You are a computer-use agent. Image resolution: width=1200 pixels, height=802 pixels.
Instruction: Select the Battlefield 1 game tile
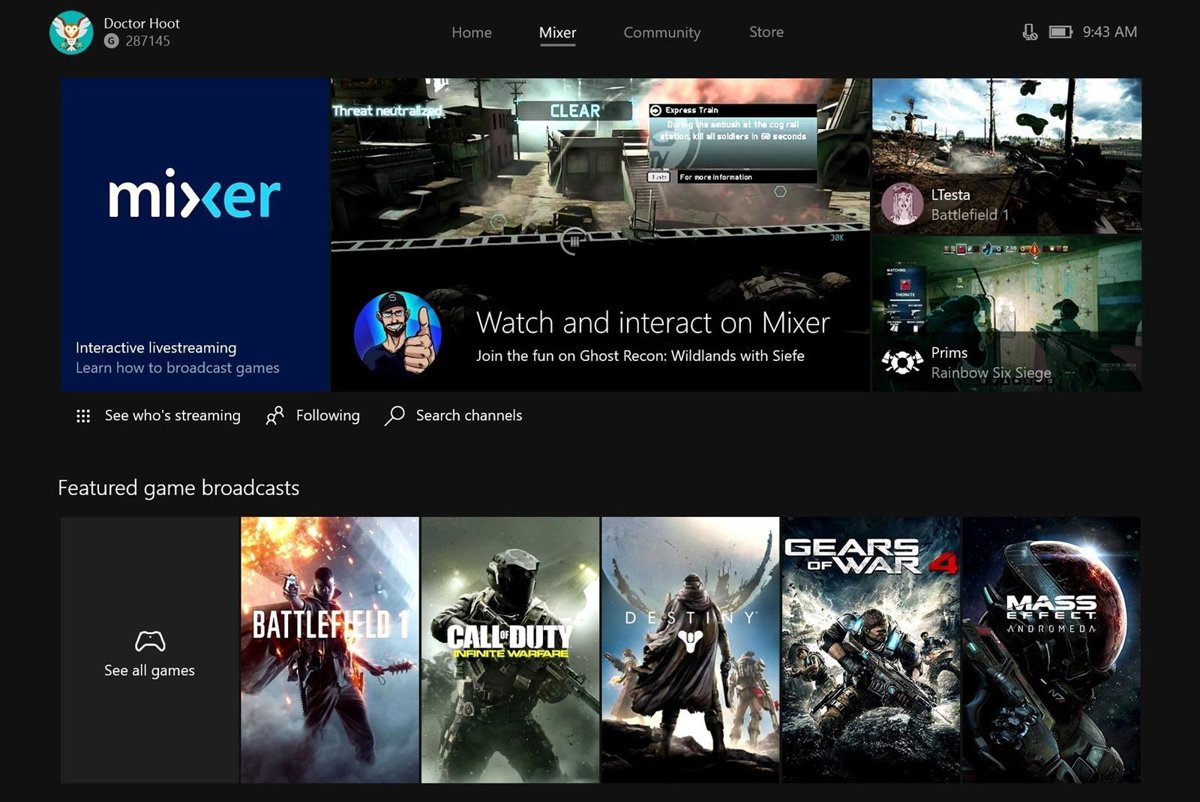tap(330, 649)
